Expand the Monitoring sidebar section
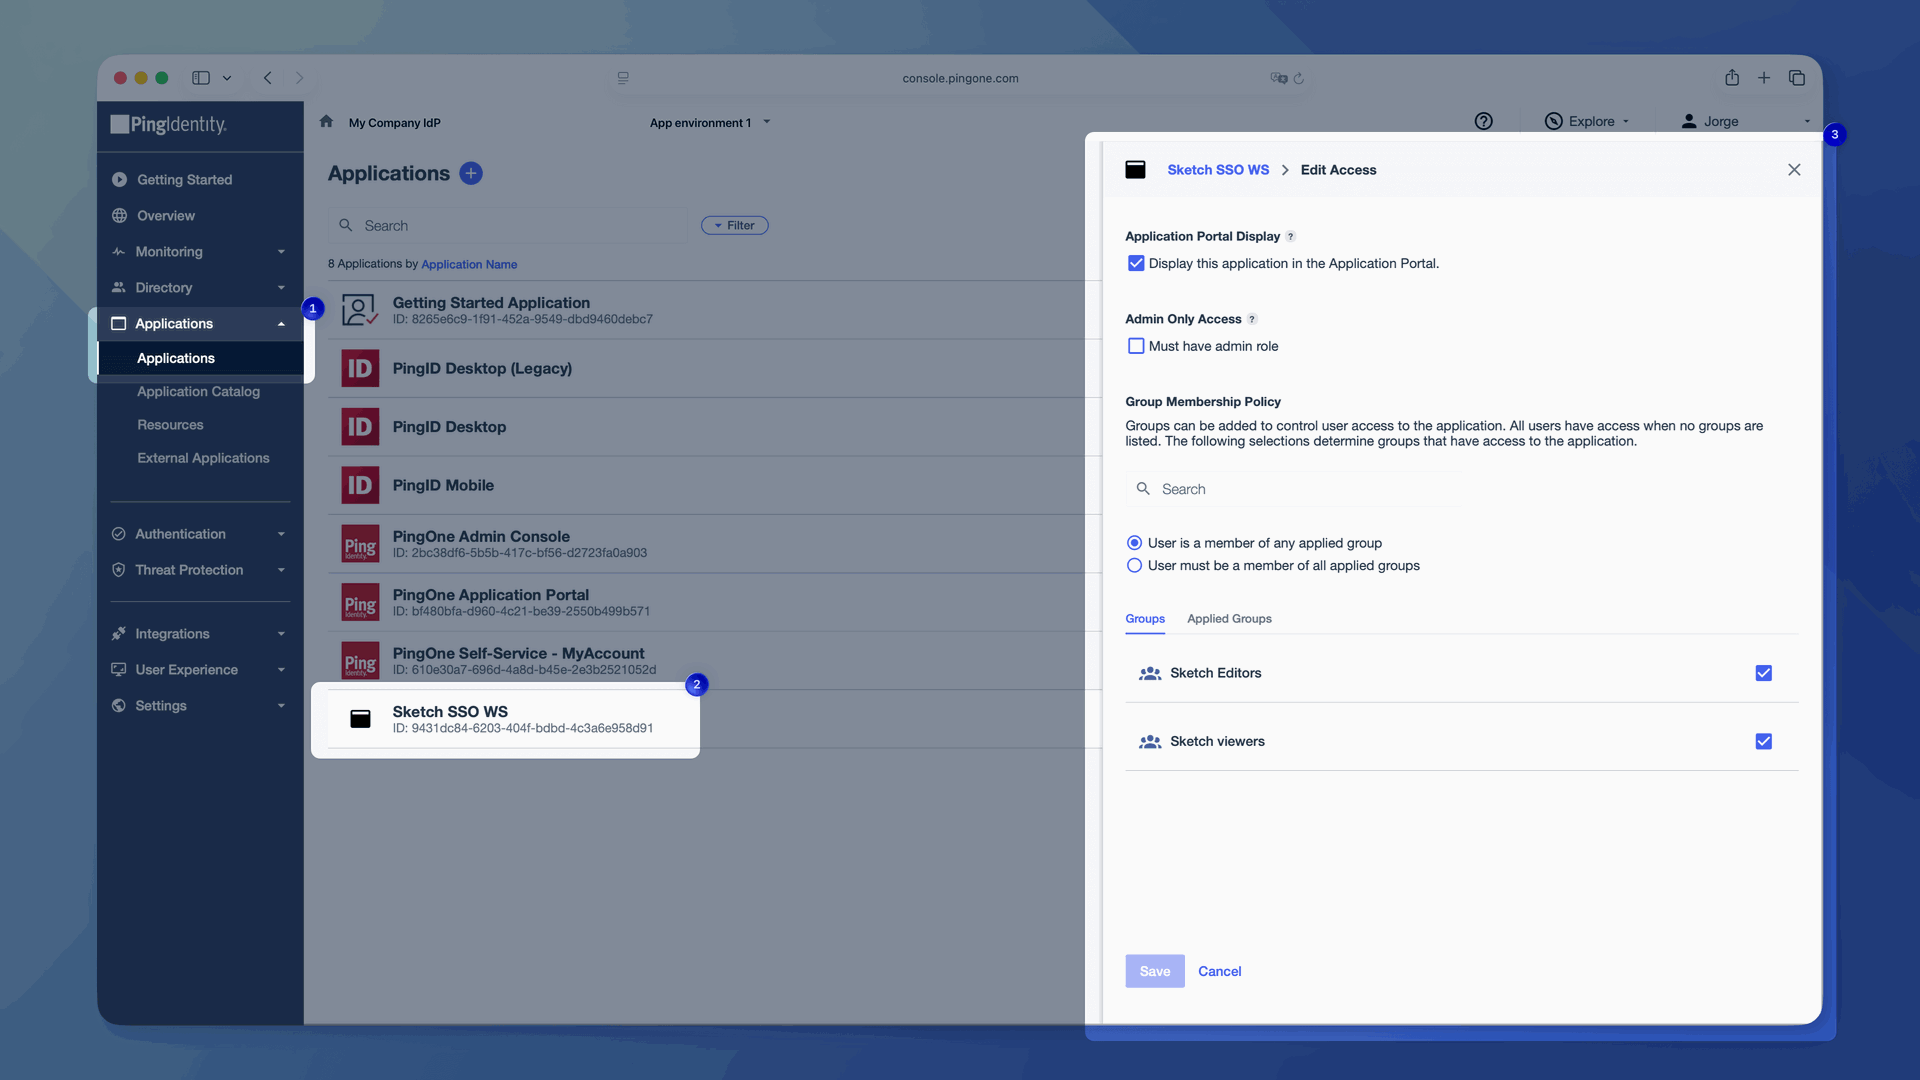Viewport: 1920px width, 1080px height. [x=200, y=252]
